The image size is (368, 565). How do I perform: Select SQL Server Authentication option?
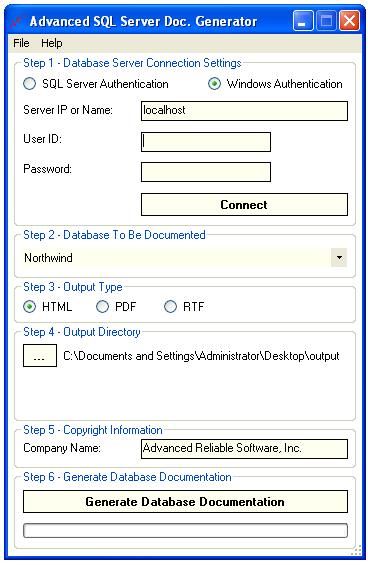coord(30,84)
